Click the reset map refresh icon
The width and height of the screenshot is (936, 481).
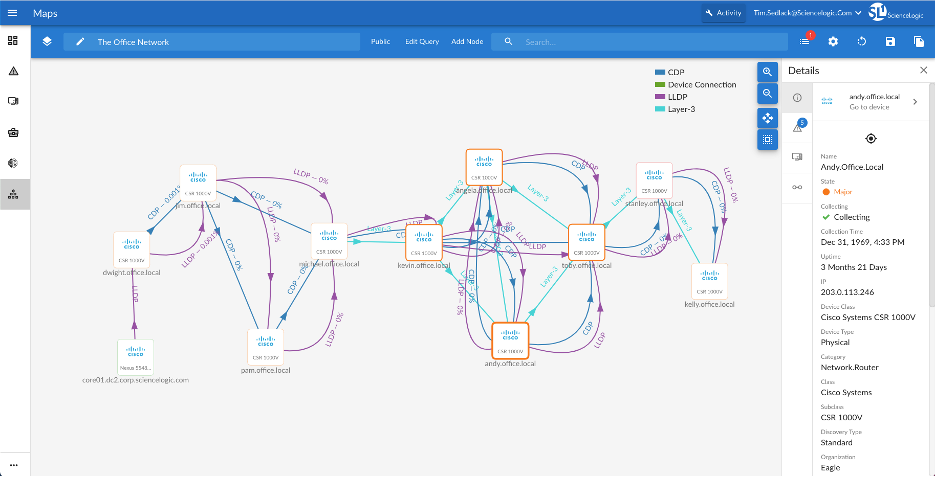coord(862,42)
